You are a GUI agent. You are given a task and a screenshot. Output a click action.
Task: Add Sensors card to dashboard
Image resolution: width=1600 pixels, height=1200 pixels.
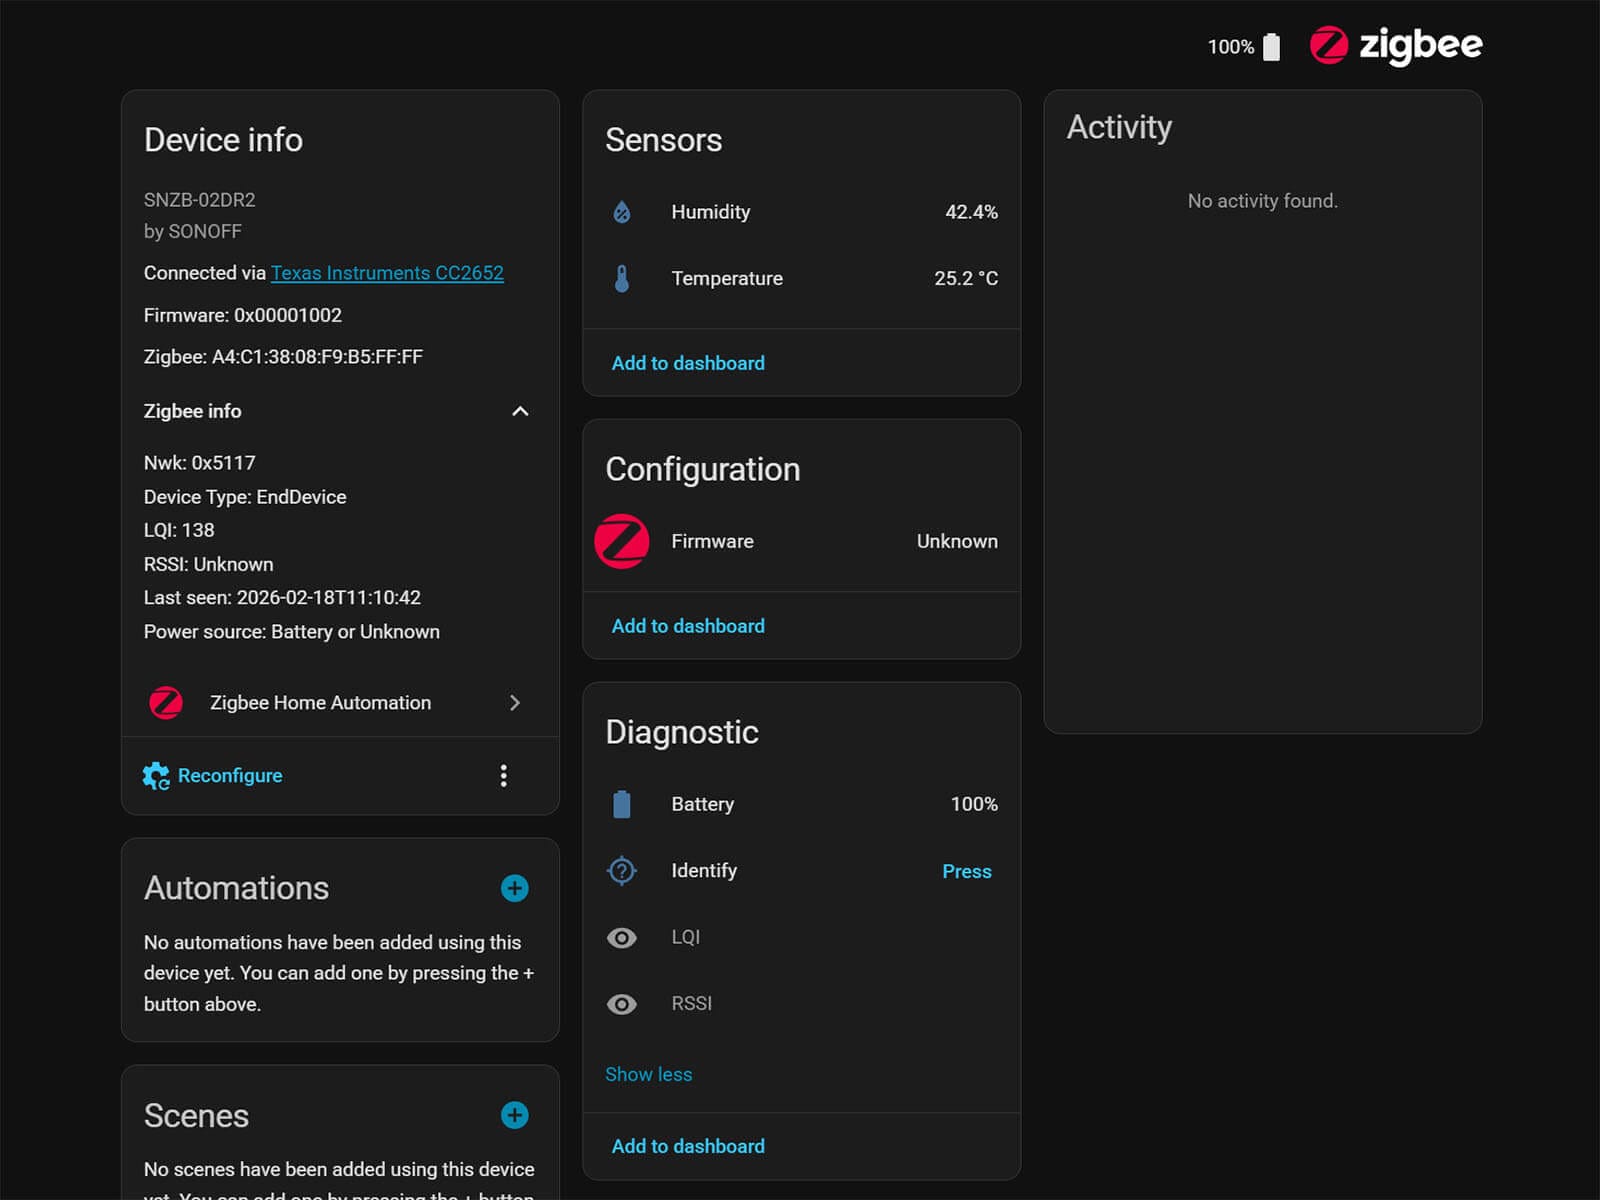tap(688, 363)
